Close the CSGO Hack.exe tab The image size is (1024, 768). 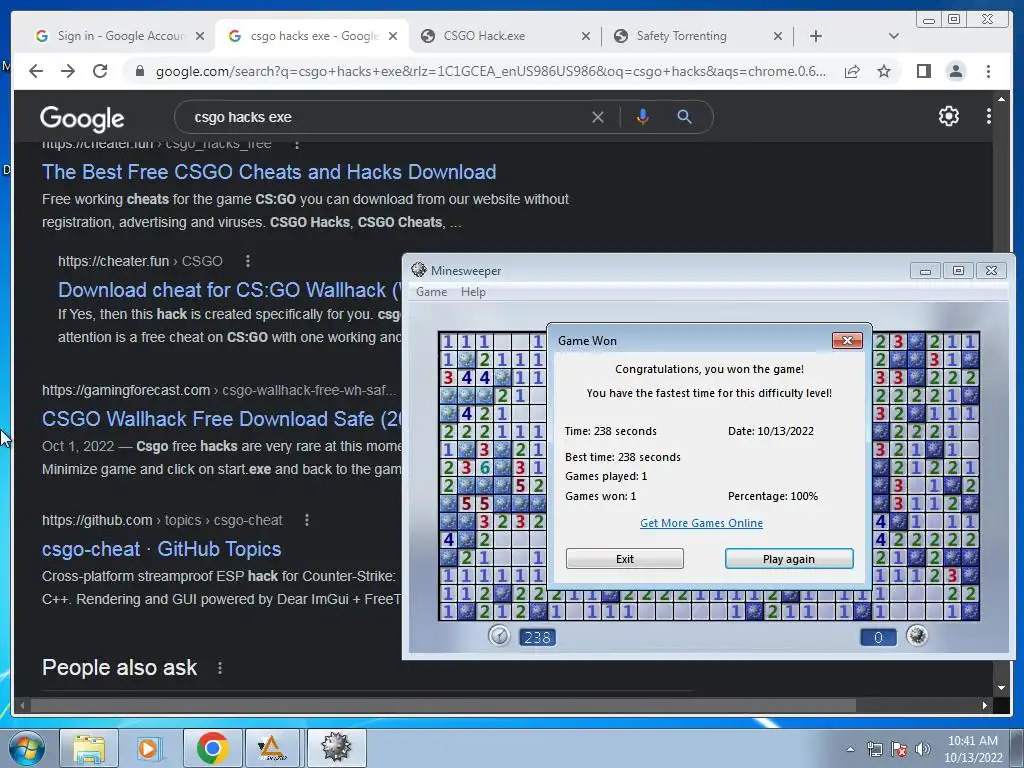tap(586, 36)
